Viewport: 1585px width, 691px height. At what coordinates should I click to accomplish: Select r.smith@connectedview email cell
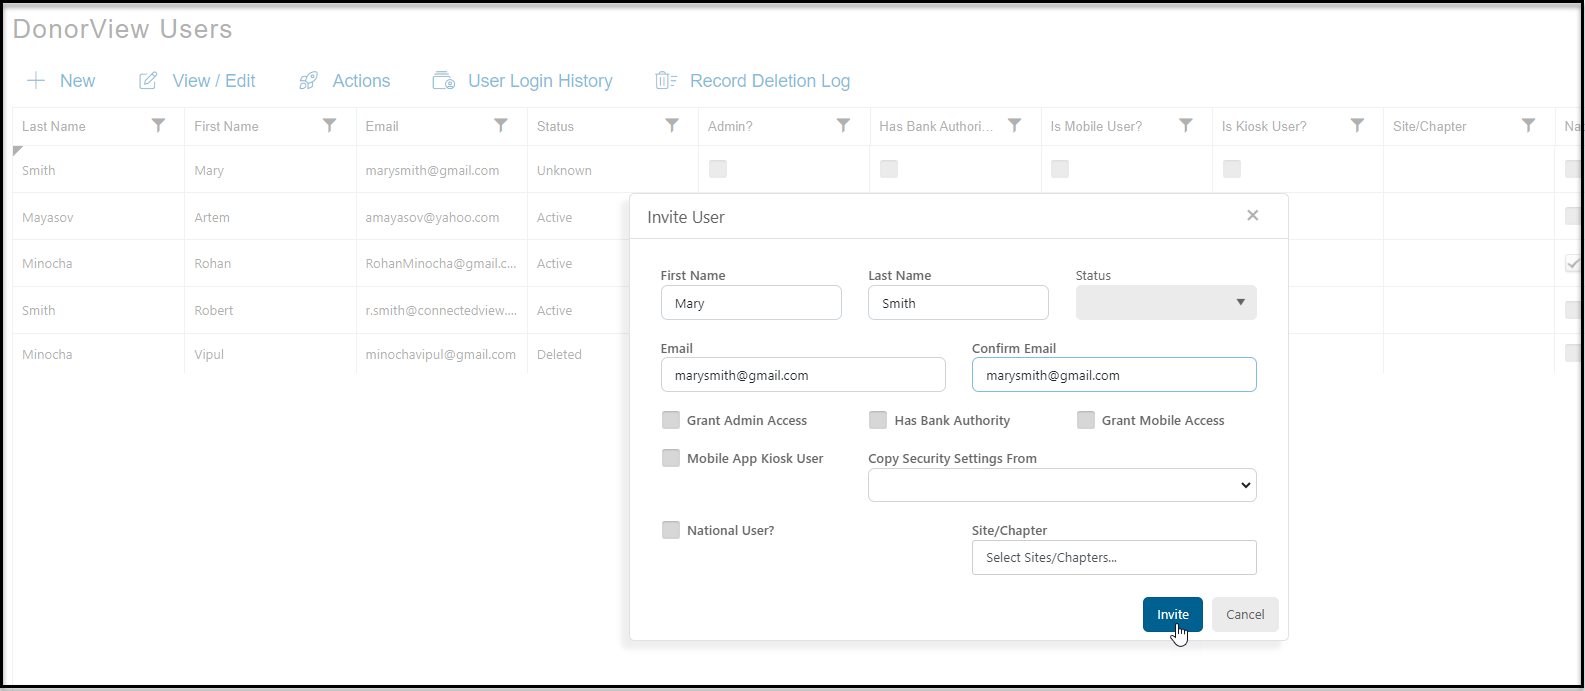[x=441, y=311]
